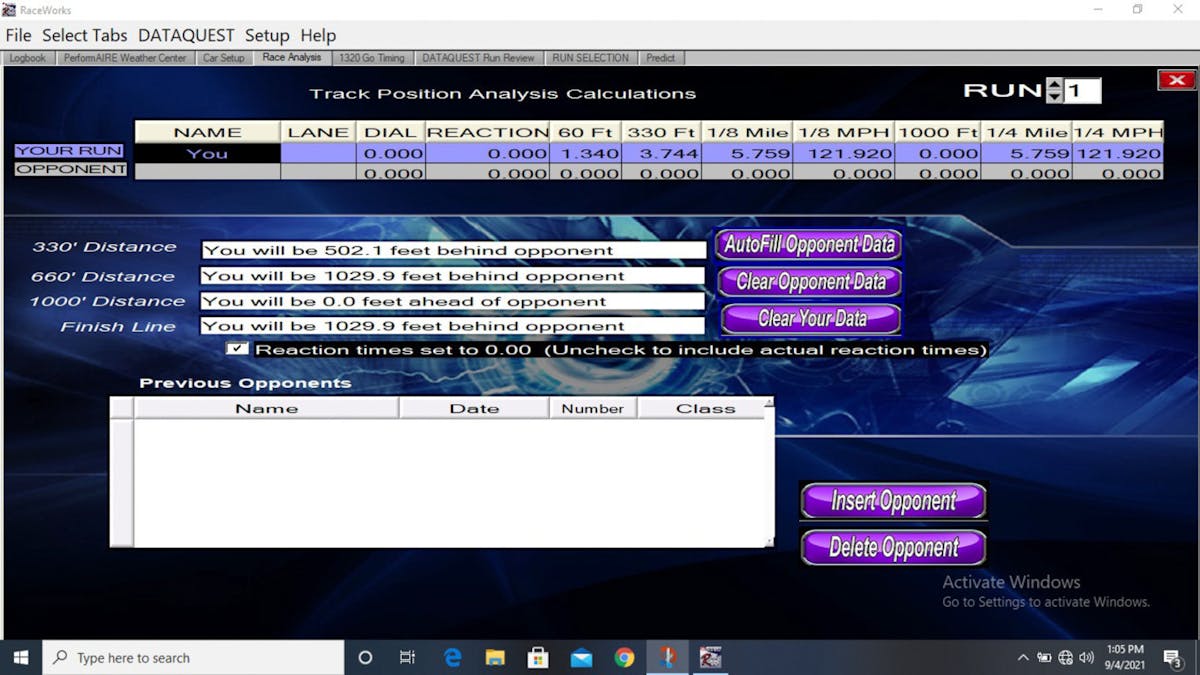Click the AutoFill Opponent Data button

click(x=809, y=245)
